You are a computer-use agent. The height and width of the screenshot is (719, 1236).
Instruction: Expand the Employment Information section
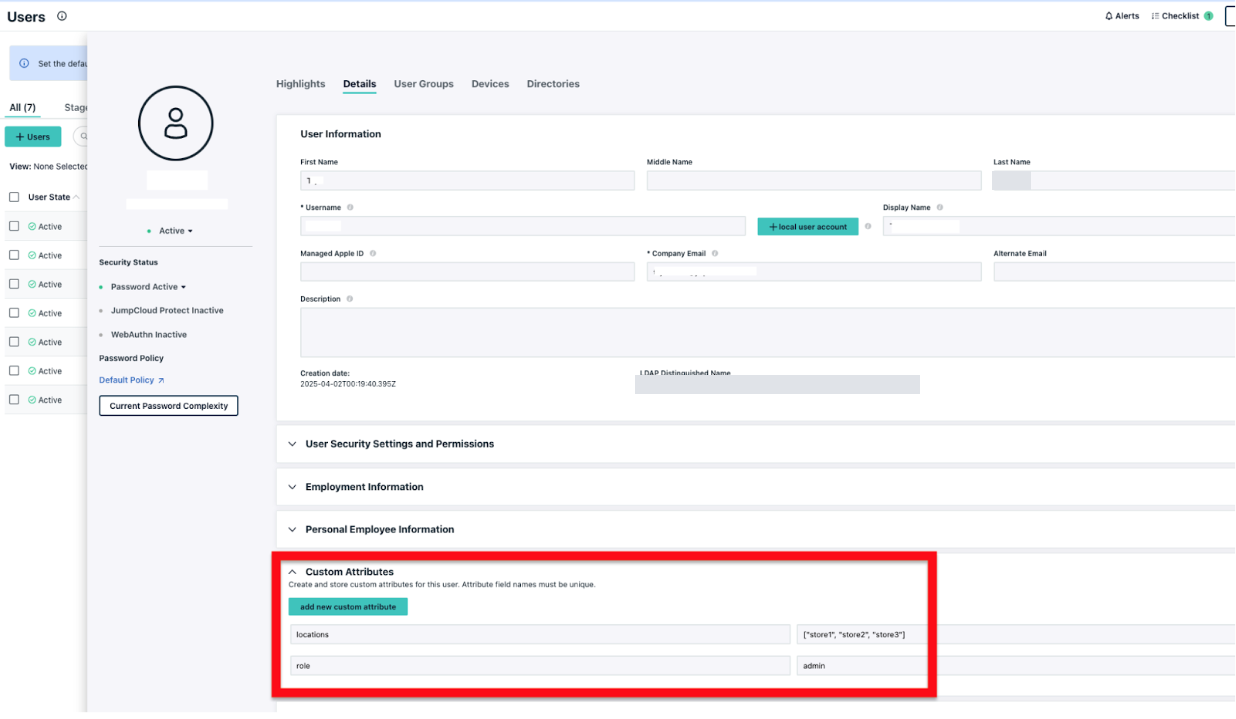coord(356,487)
